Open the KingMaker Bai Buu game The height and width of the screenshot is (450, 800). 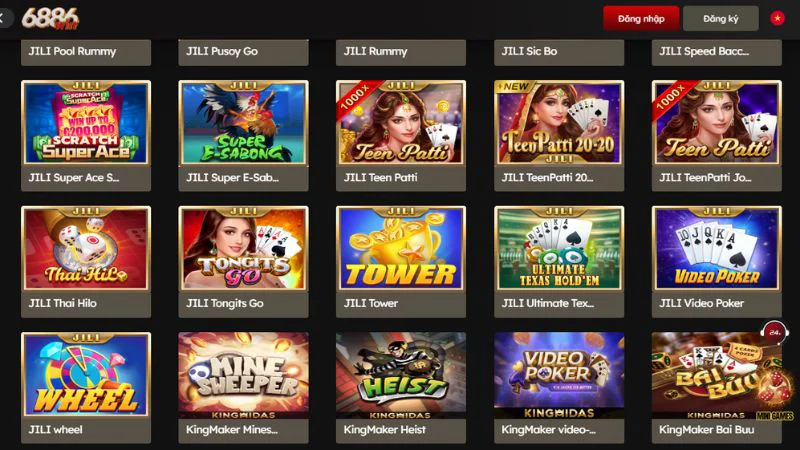pyautogui.click(x=716, y=375)
